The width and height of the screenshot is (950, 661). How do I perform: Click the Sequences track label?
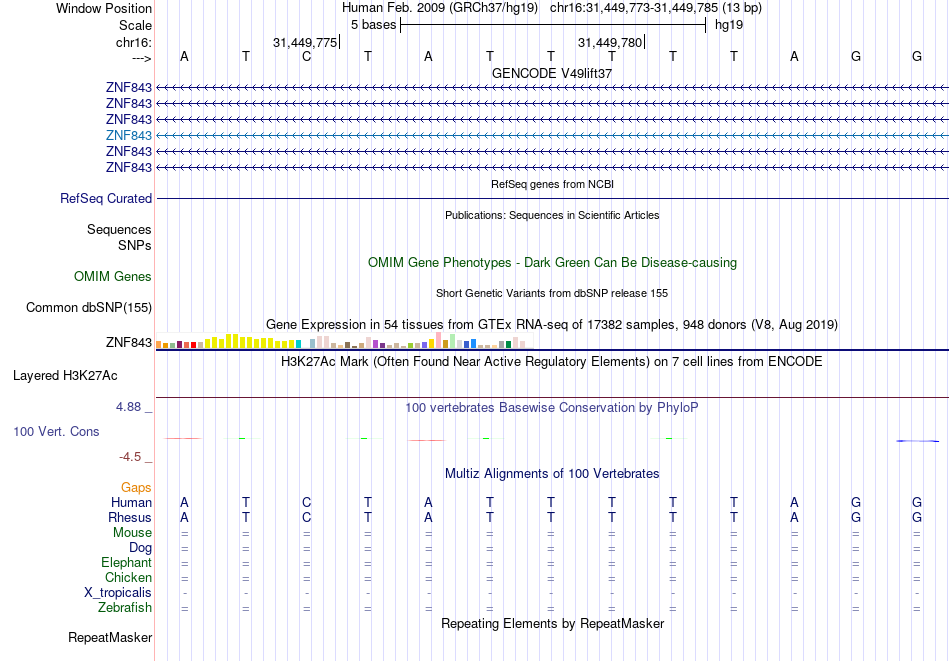pyautogui.click(x=119, y=230)
